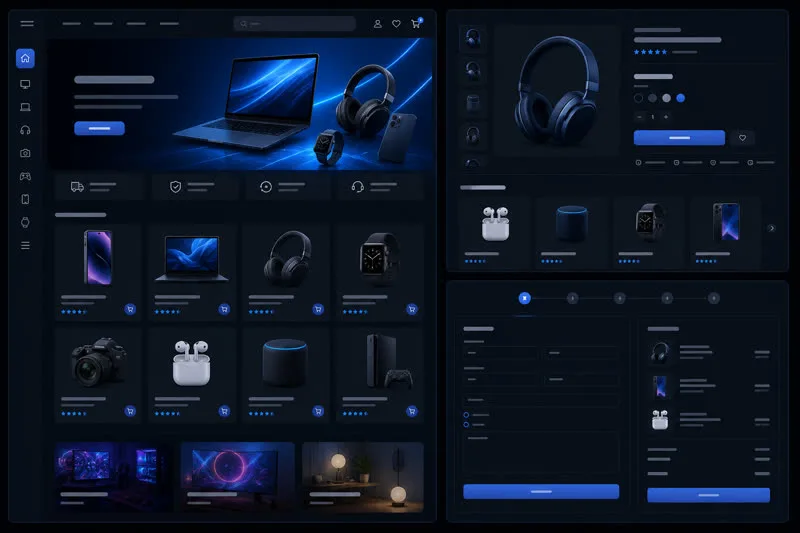The image size is (800, 533).
Task: Click the heart wishlist button on product detail
Action: (742, 138)
